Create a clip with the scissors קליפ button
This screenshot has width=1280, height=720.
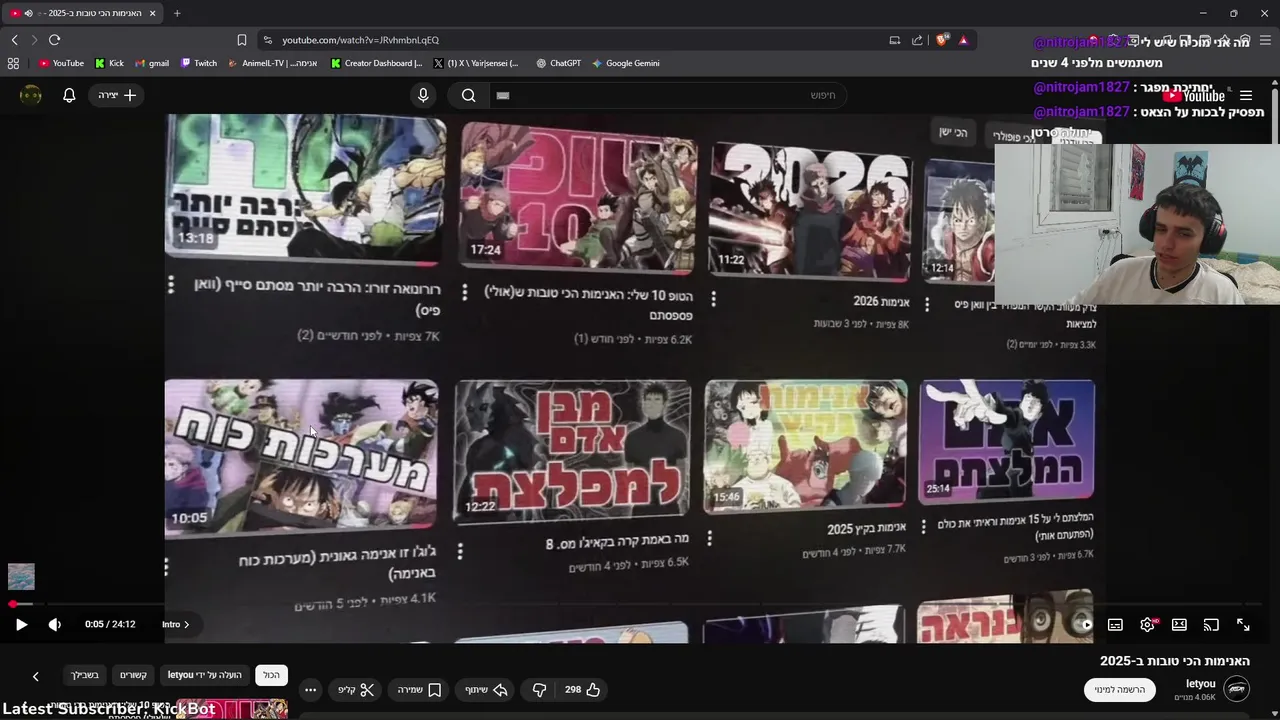click(x=356, y=689)
